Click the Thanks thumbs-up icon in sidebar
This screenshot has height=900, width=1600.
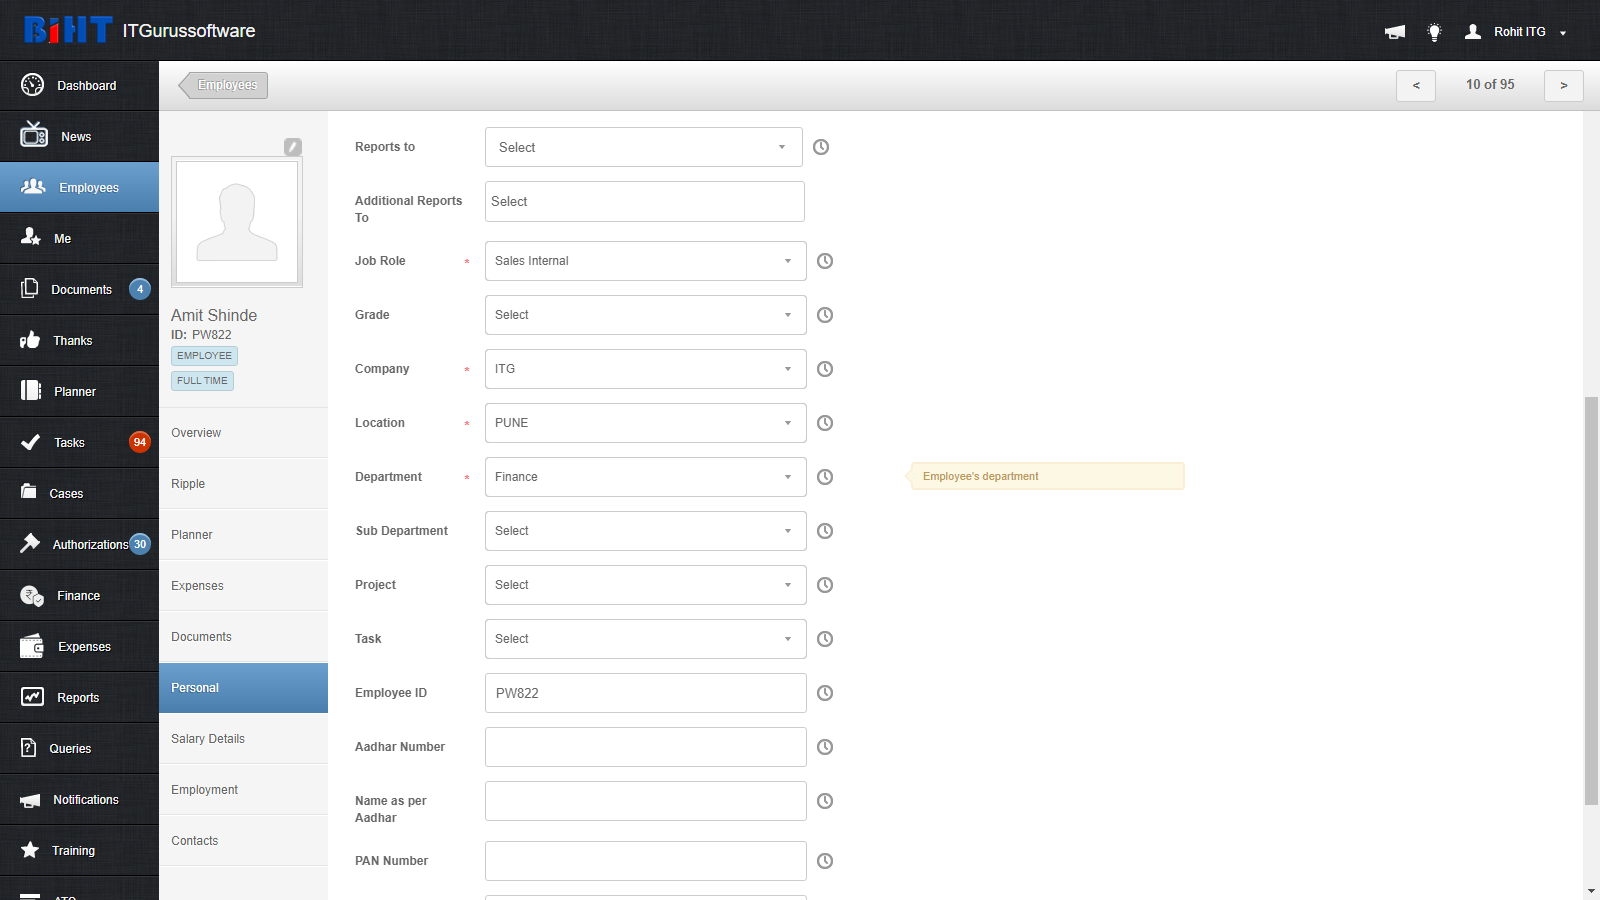click(30, 340)
